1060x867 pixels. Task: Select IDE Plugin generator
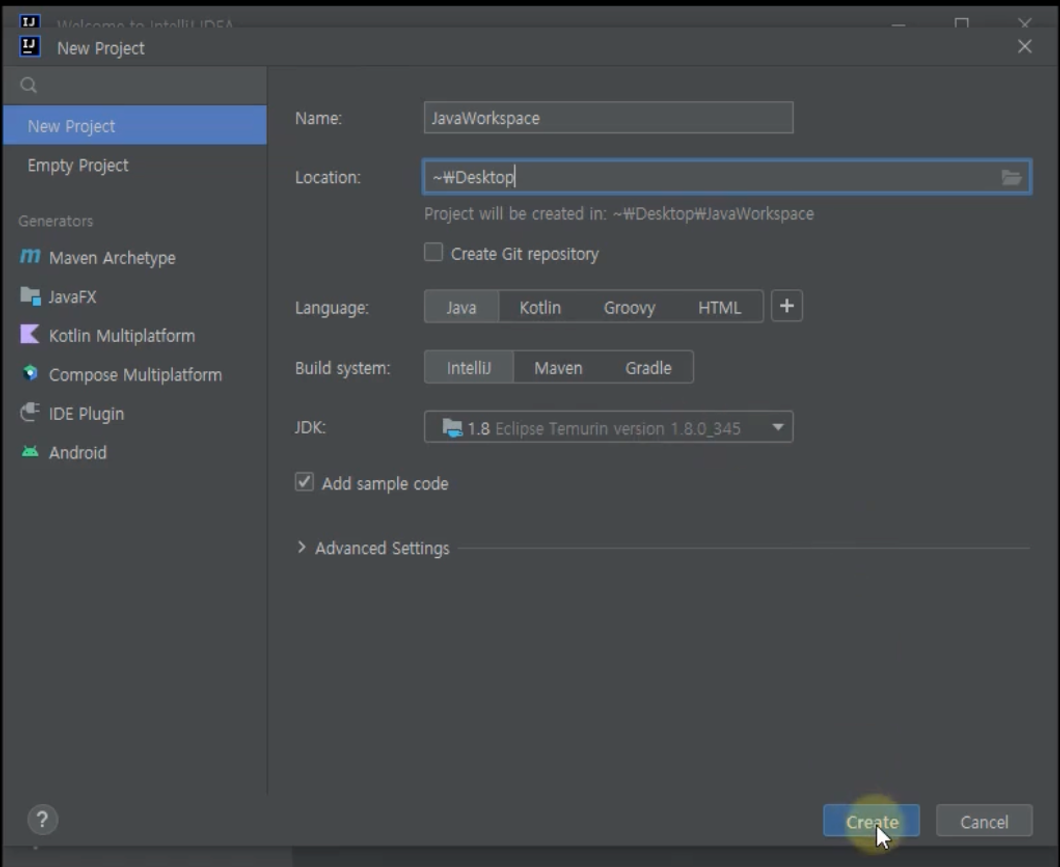[86, 414]
